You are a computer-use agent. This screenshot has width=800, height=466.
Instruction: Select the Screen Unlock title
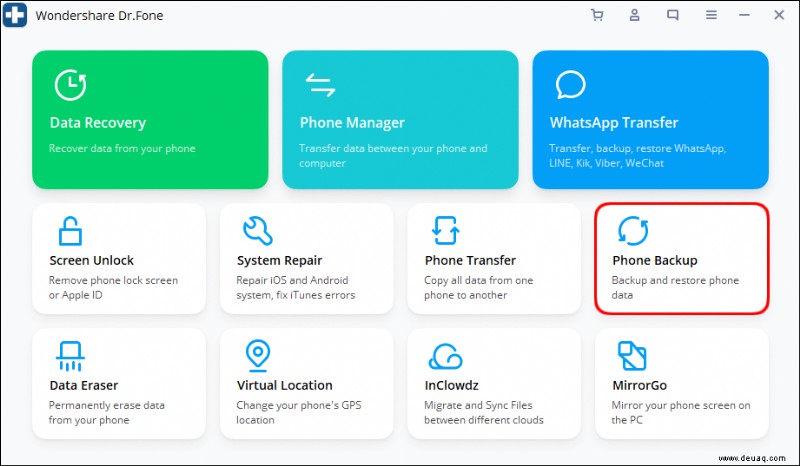(x=91, y=260)
